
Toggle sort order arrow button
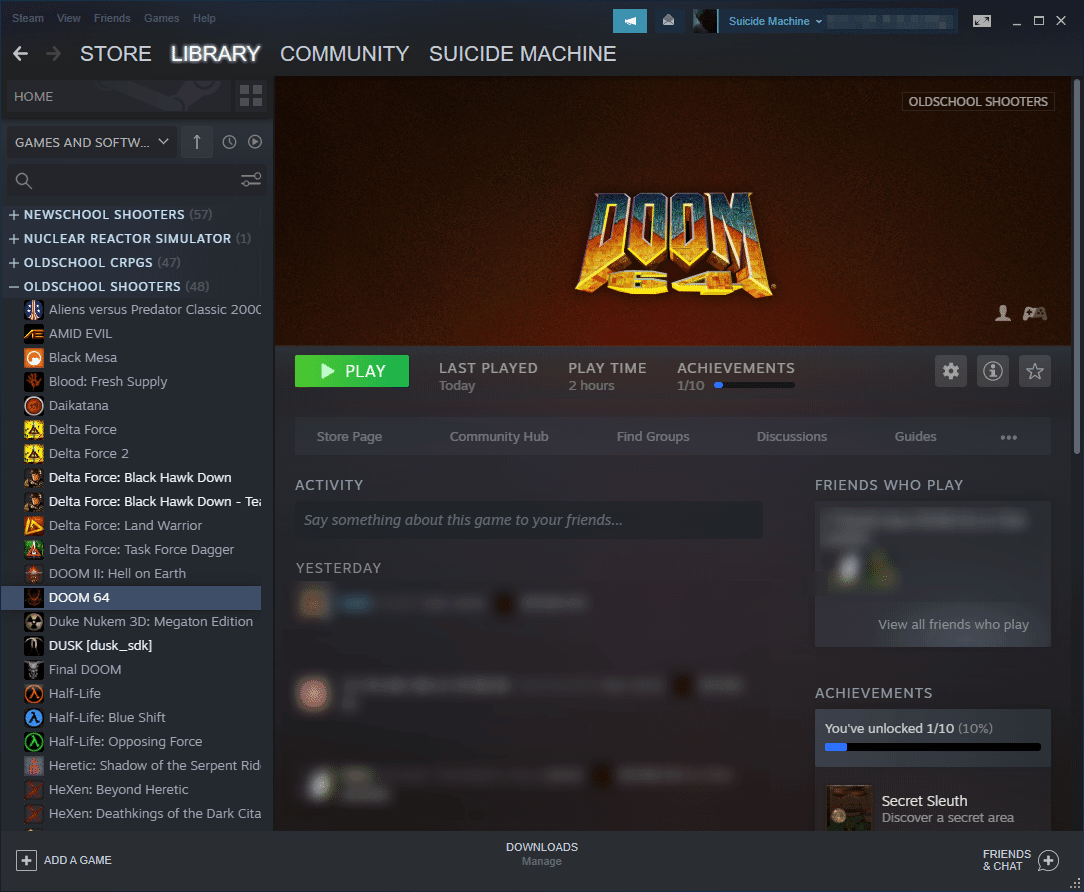pyautogui.click(x=197, y=142)
